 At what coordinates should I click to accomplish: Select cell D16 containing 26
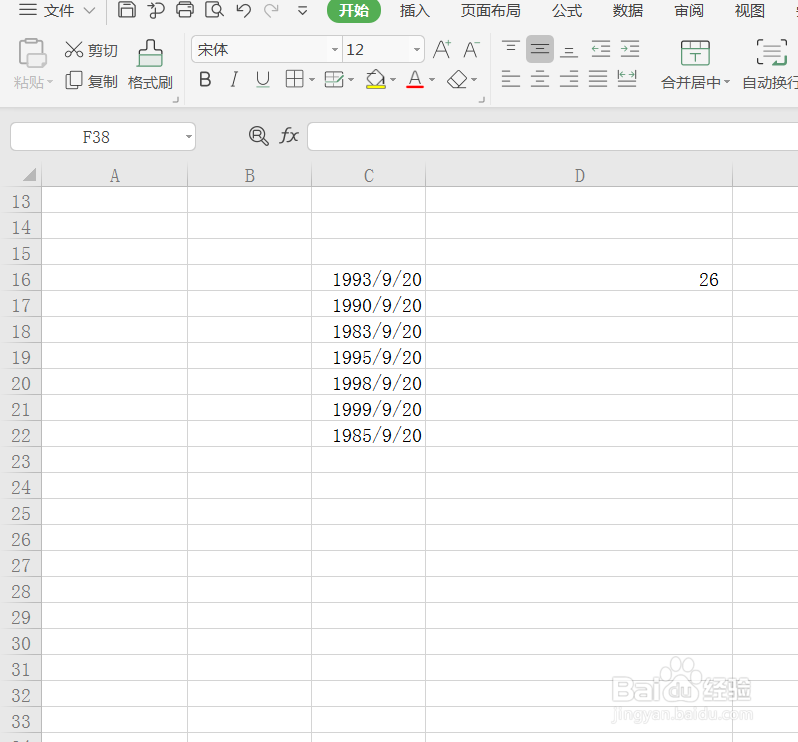(579, 278)
